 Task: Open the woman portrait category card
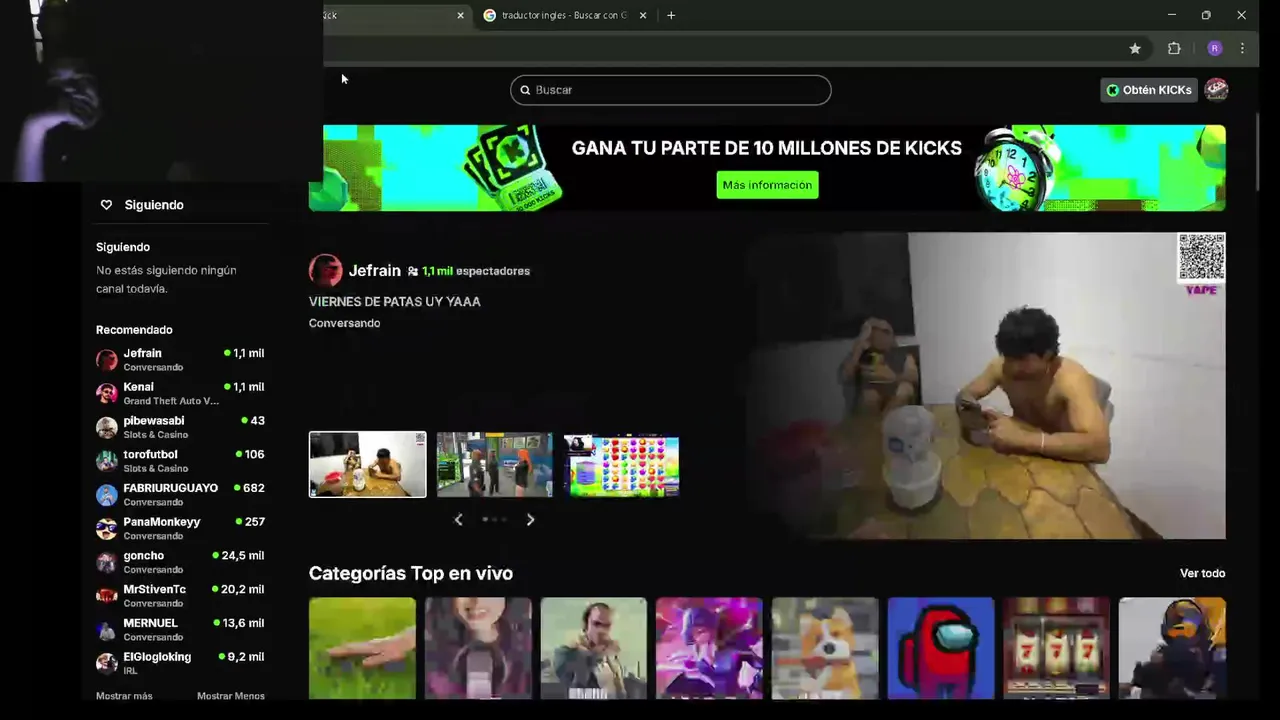(x=478, y=648)
